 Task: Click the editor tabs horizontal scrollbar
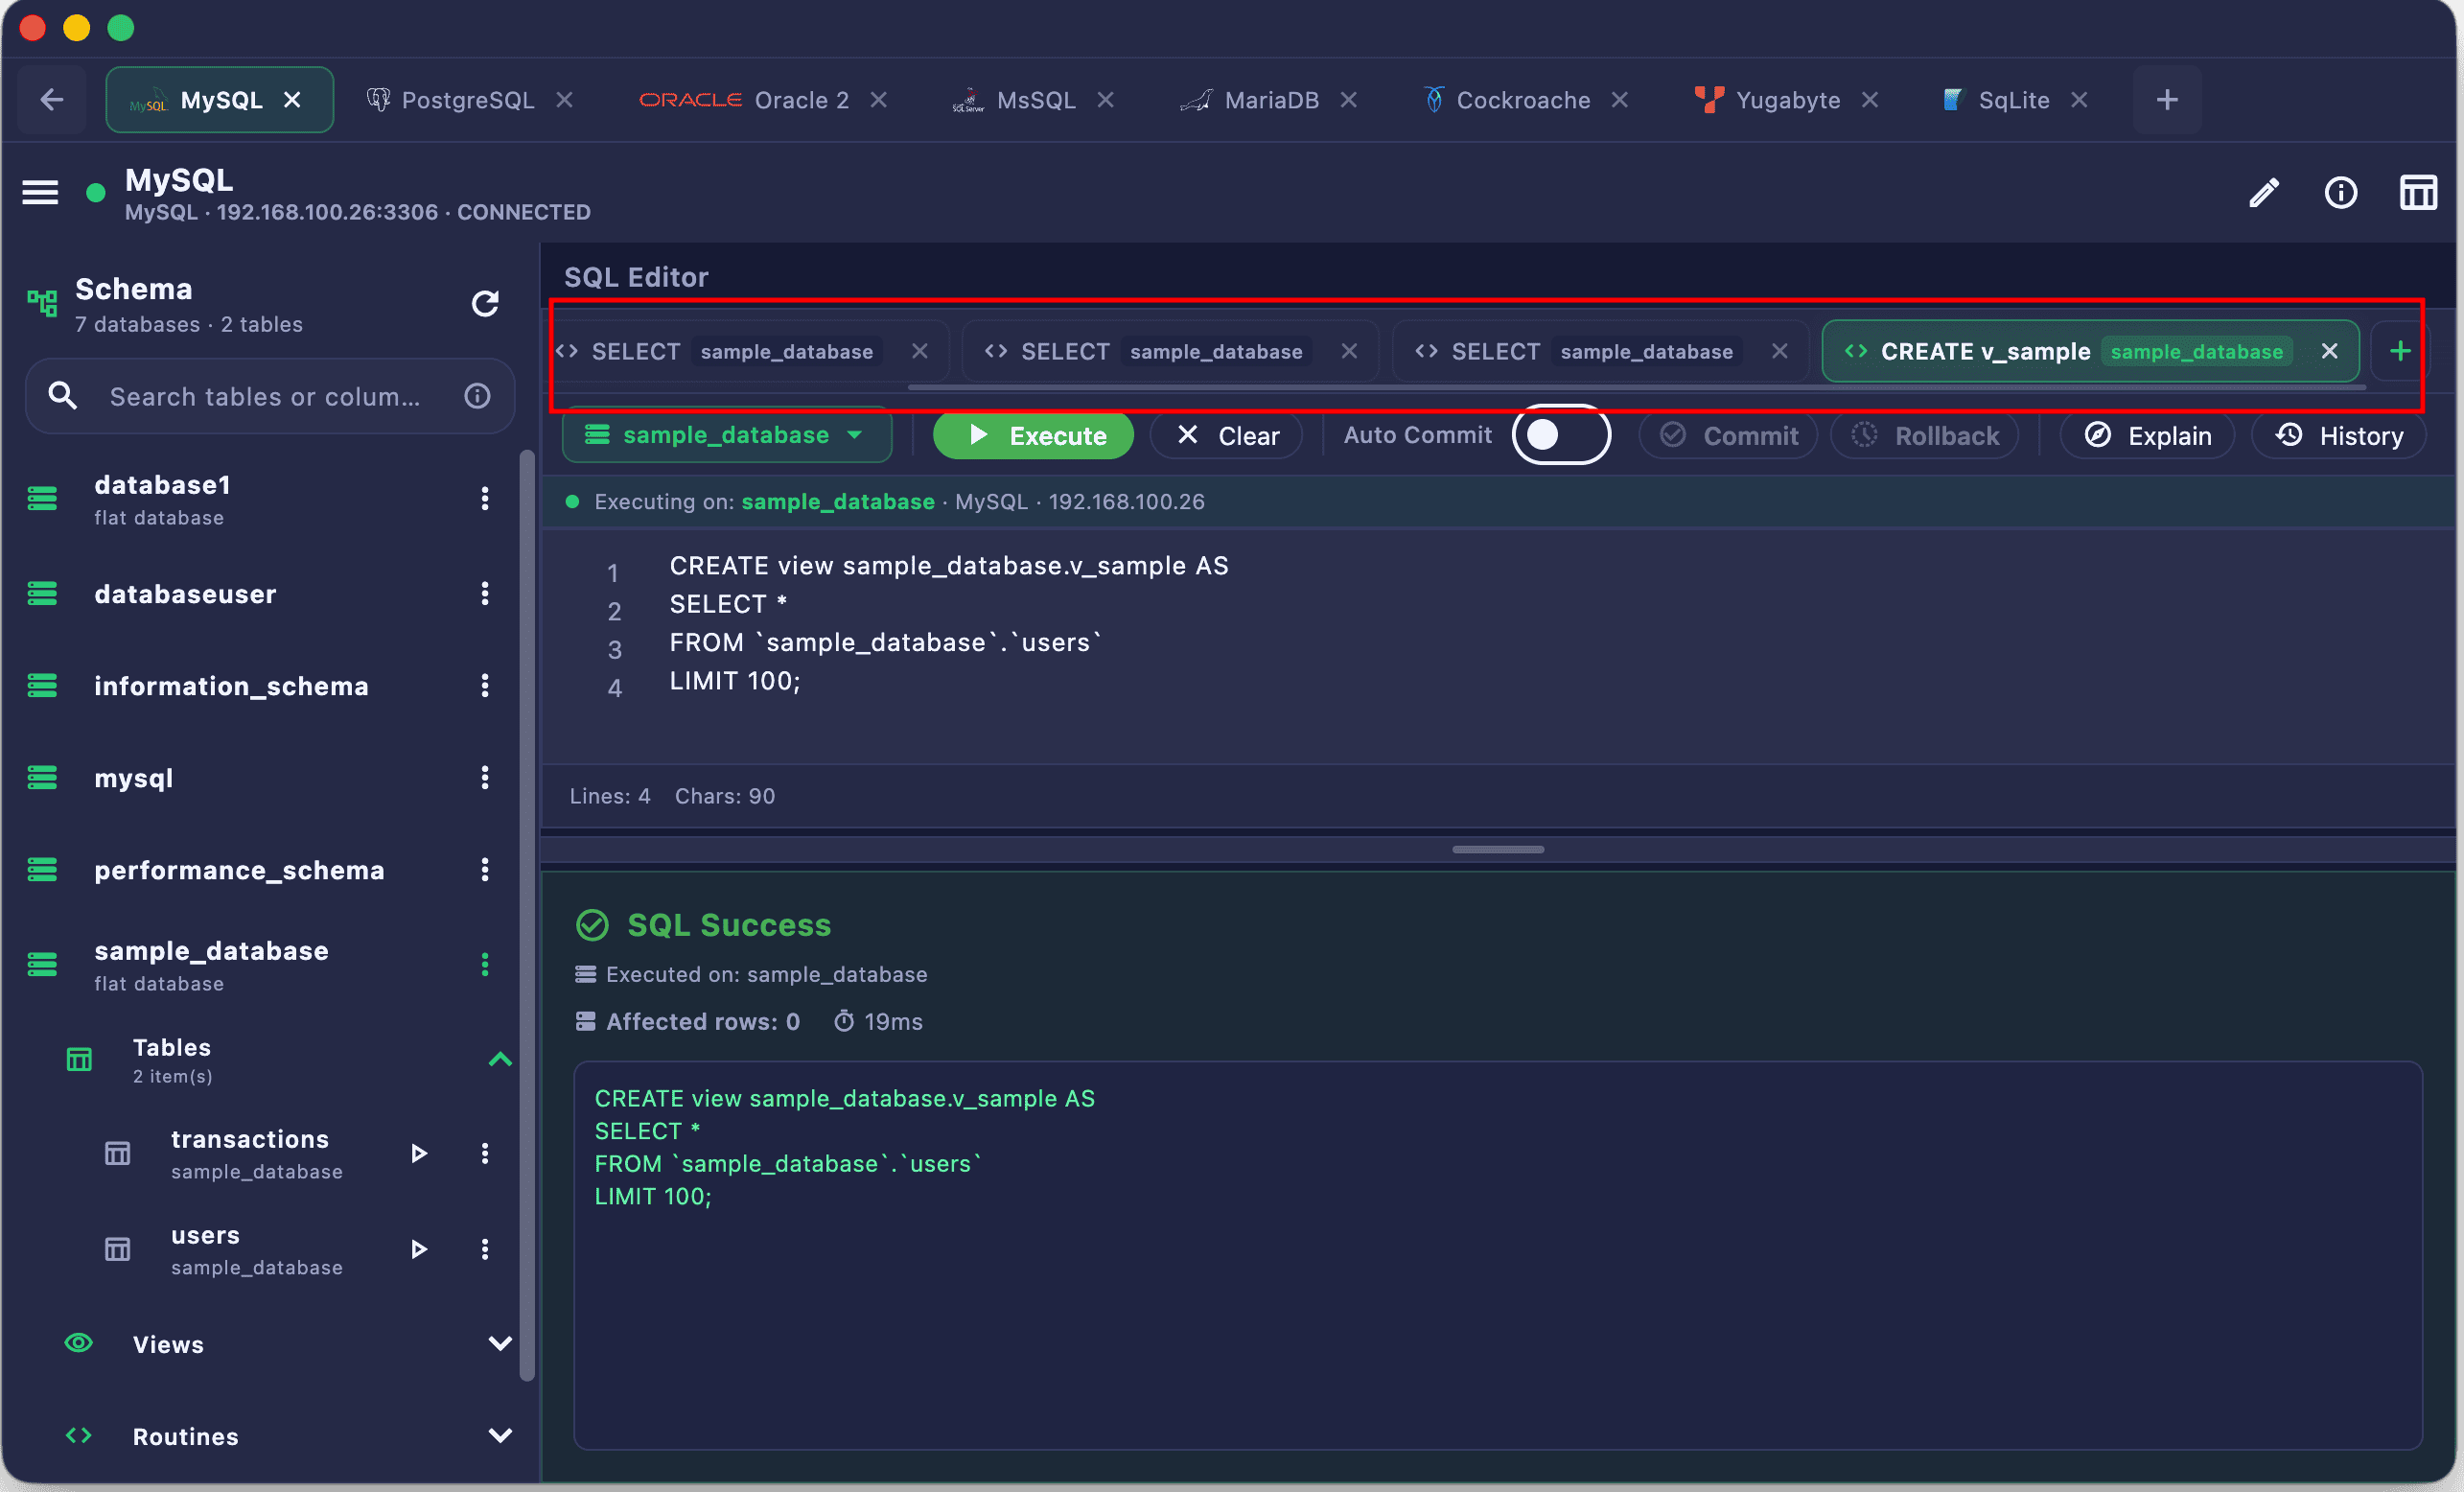tap(1636, 387)
